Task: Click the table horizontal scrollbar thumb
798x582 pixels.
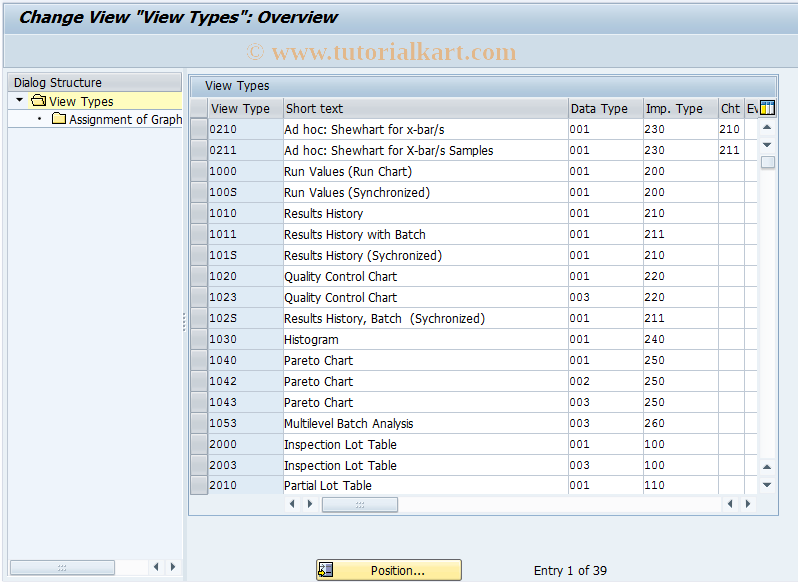Action: [360, 505]
